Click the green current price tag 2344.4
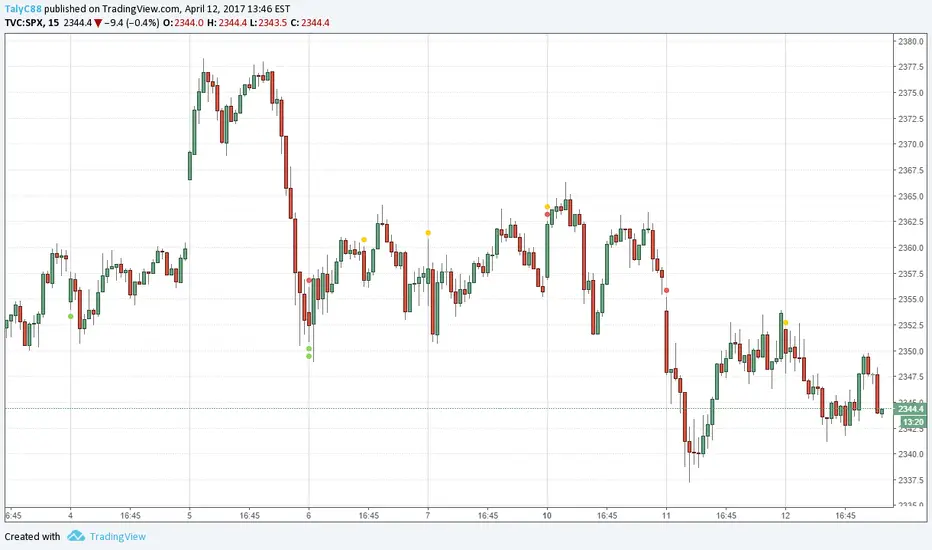The height and width of the screenshot is (550, 932). 909,409
